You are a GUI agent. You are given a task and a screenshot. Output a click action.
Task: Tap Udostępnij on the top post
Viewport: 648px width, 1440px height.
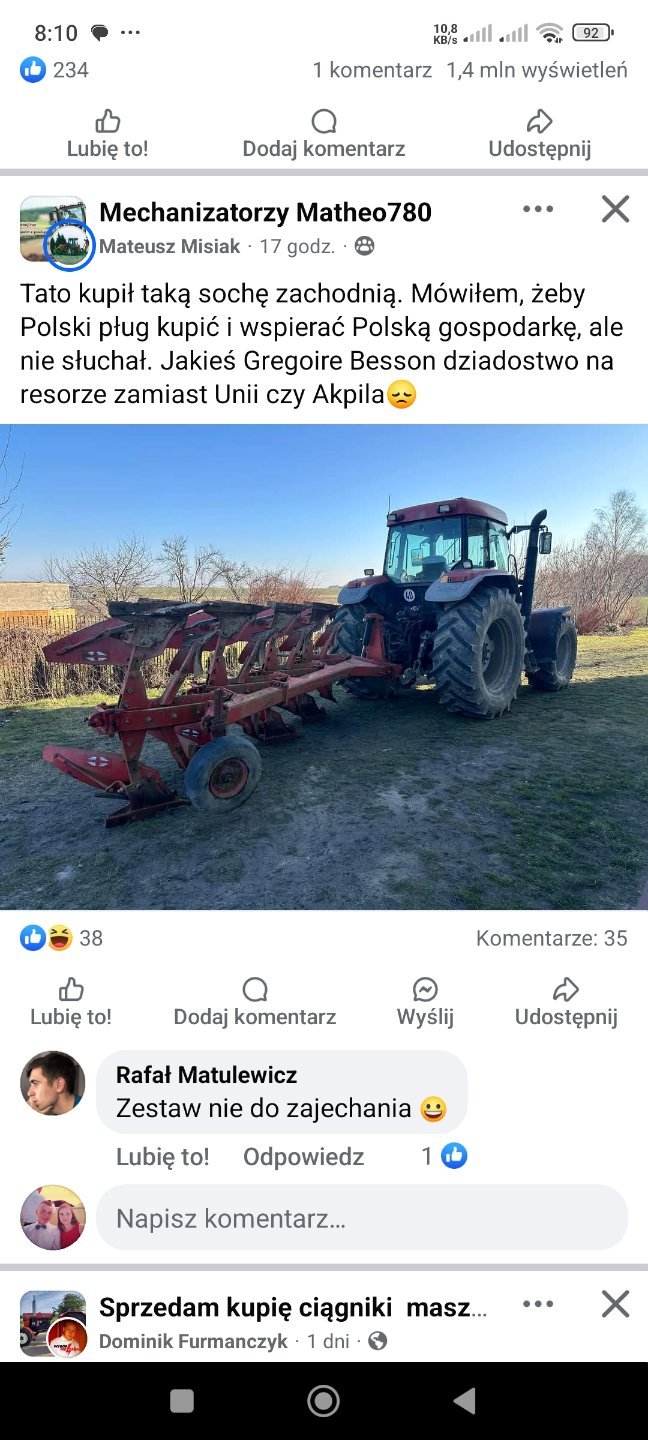[540, 135]
